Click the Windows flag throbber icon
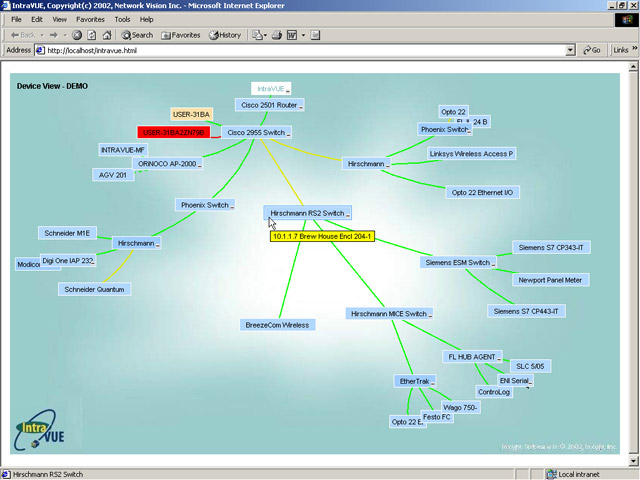This screenshot has height=480, width=640. click(x=627, y=20)
